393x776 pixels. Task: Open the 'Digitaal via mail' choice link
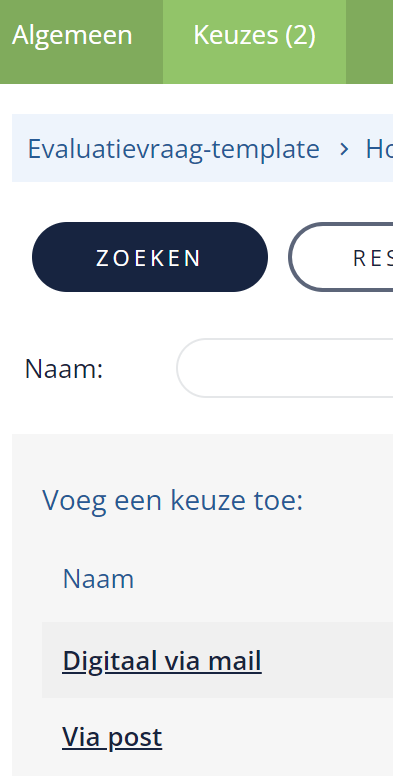162,660
